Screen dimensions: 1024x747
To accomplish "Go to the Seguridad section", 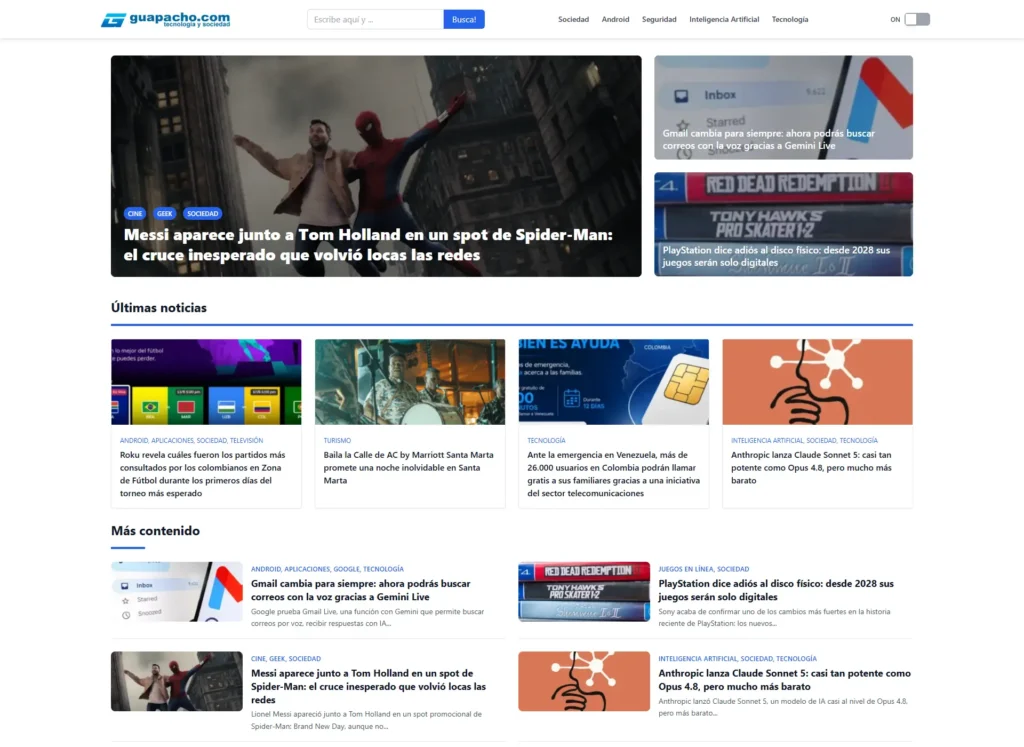I will pyautogui.click(x=659, y=20).
